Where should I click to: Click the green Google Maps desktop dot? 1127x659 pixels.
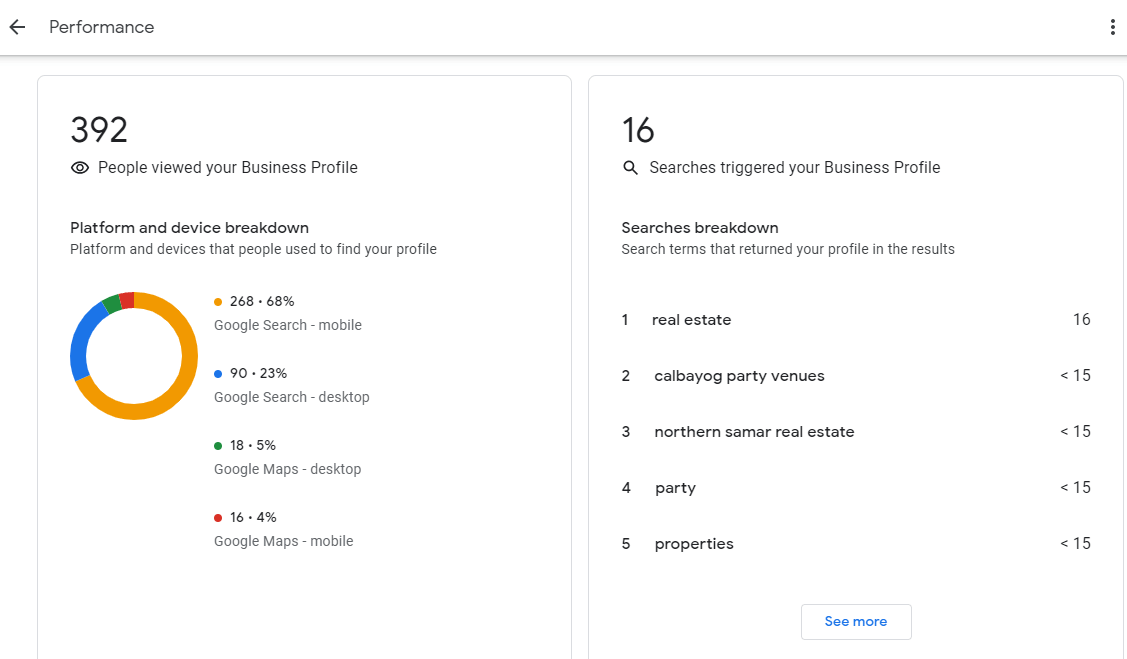(218, 445)
